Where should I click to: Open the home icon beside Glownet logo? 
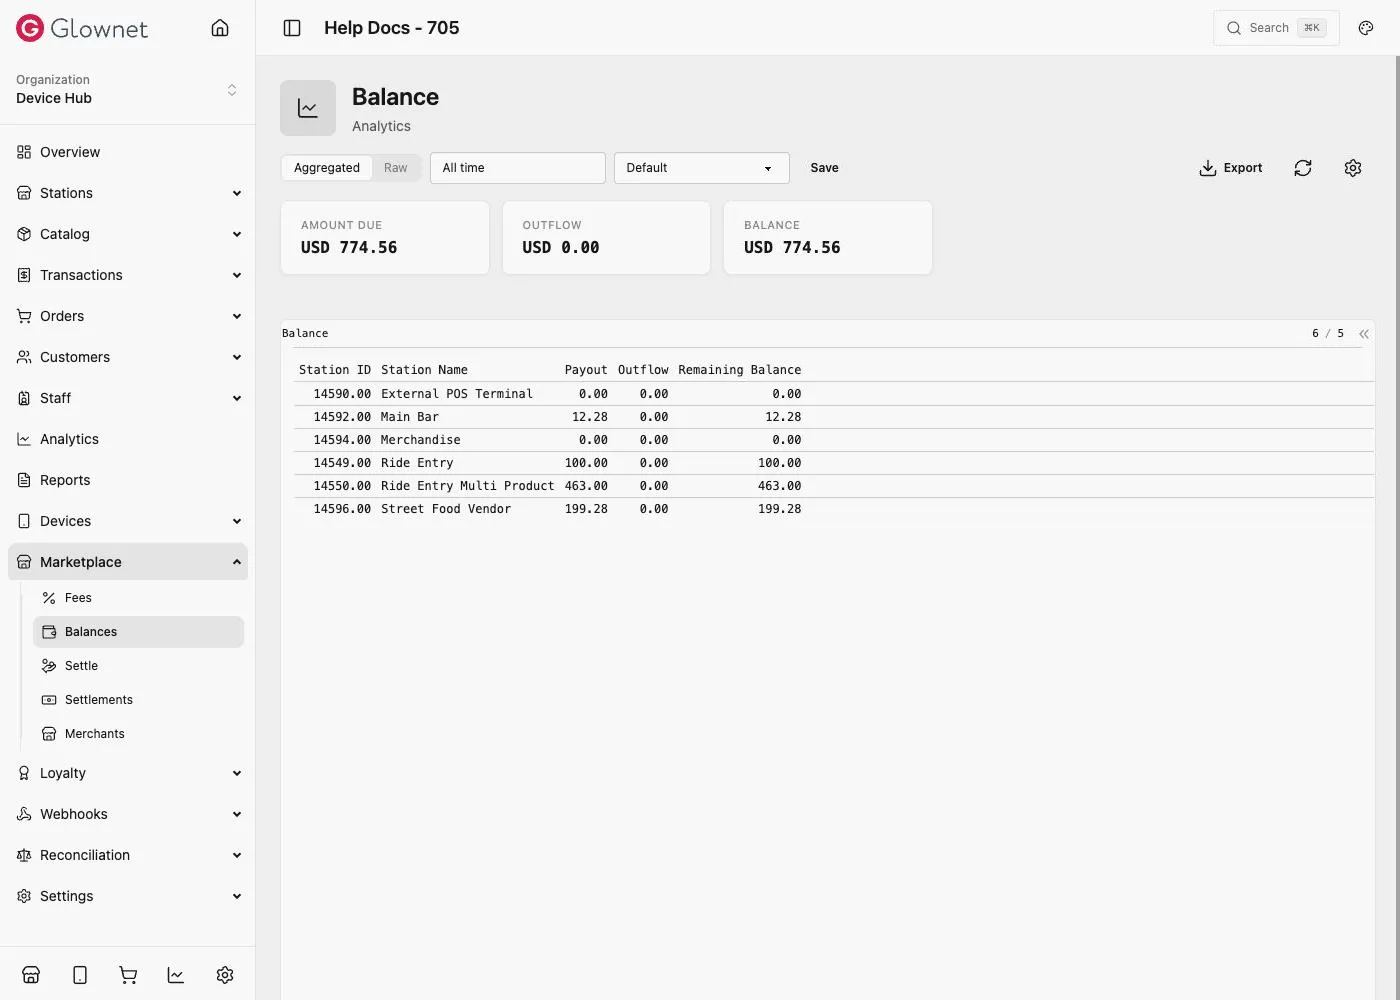[x=220, y=28]
